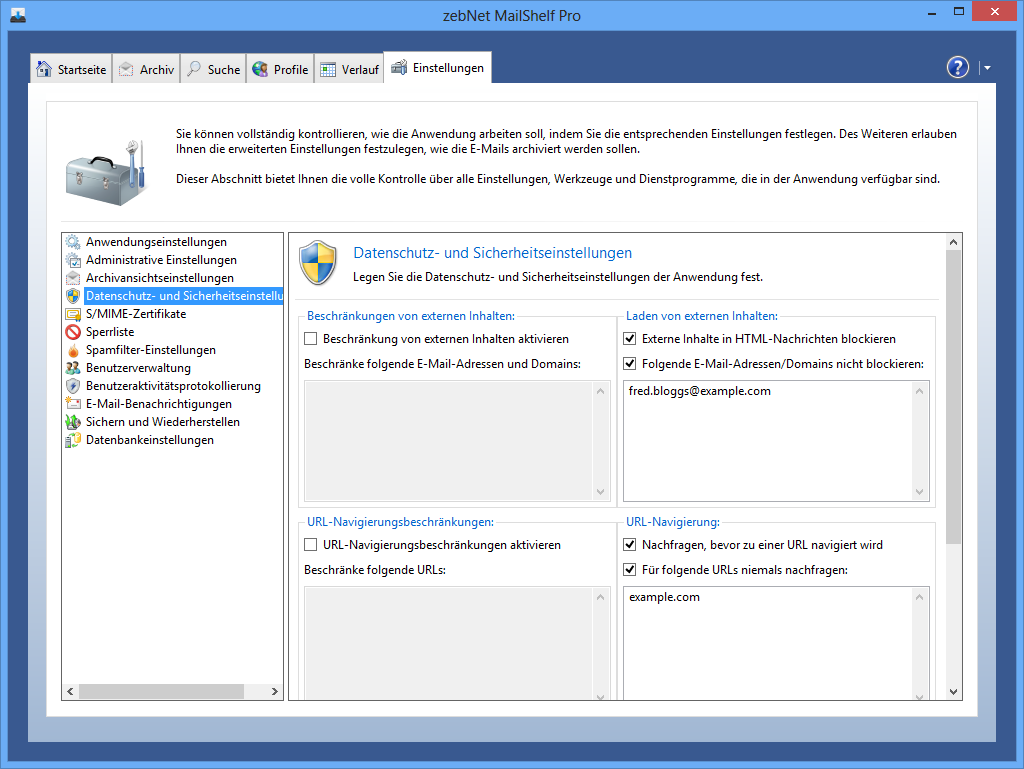The width and height of the screenshot is (1024, 769).
Task: Show the Verlauf tab
Action: coord(349,69)
